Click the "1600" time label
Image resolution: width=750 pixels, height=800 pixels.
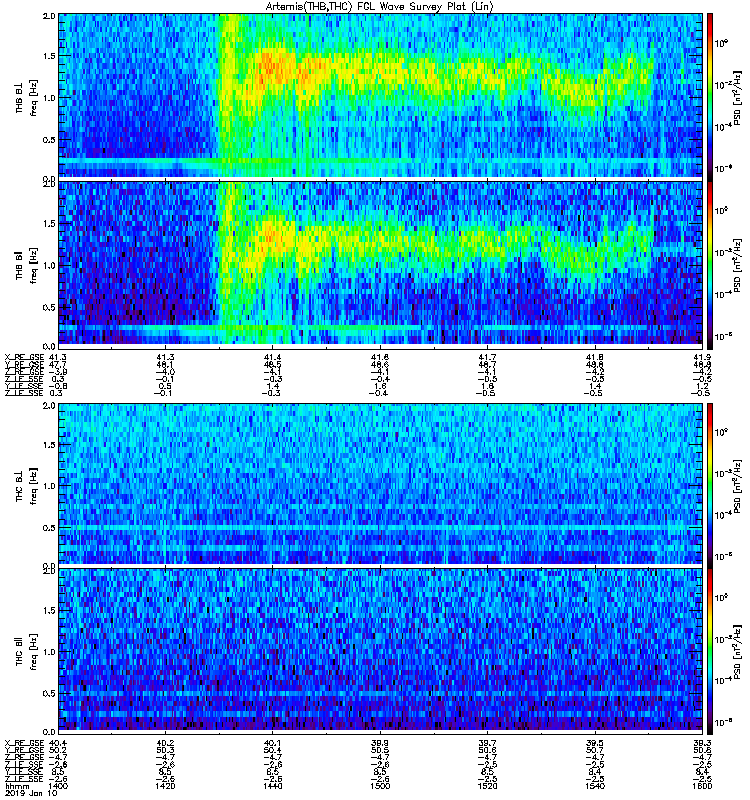click(703, 786)
